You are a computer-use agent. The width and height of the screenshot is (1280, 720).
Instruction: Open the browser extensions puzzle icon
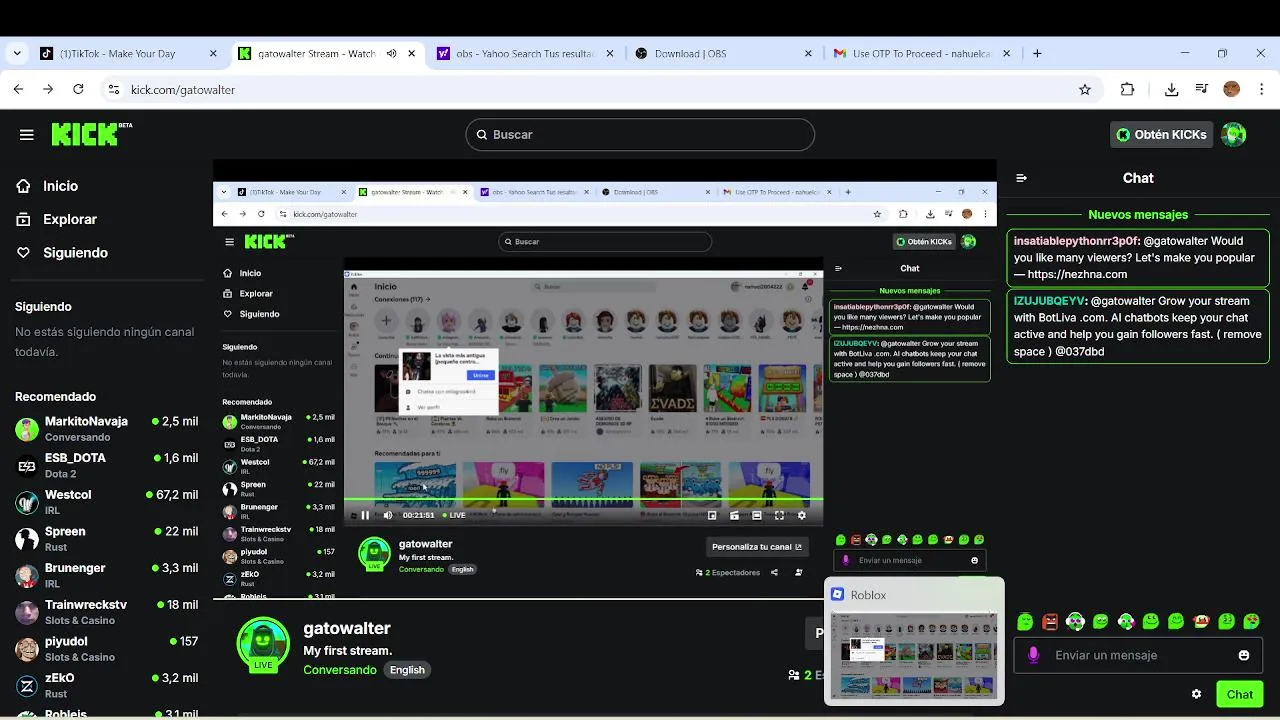pyautogui.click(x=1127, y=89)
